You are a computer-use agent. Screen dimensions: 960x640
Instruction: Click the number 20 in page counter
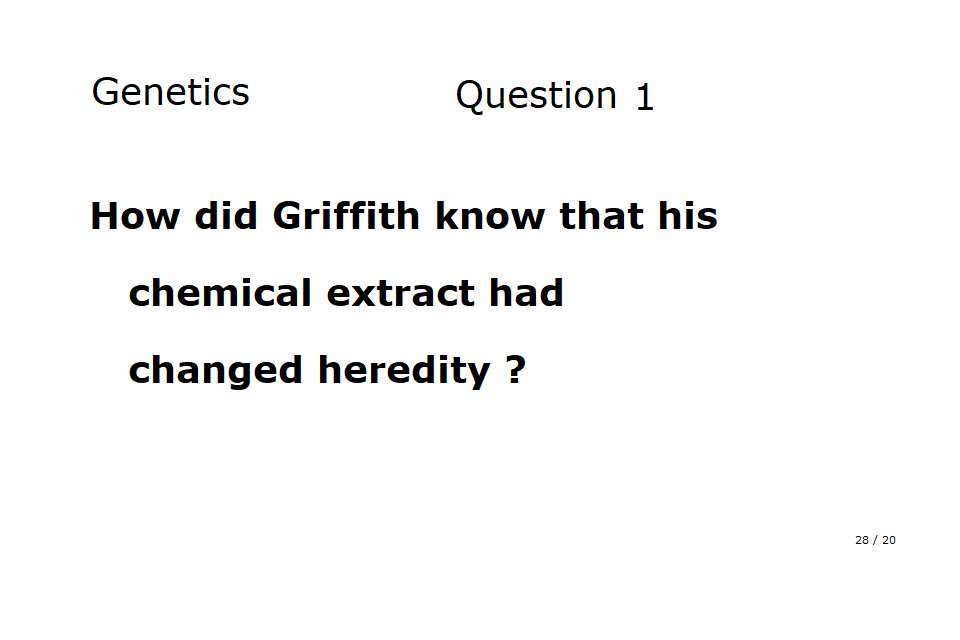[889, 540]
